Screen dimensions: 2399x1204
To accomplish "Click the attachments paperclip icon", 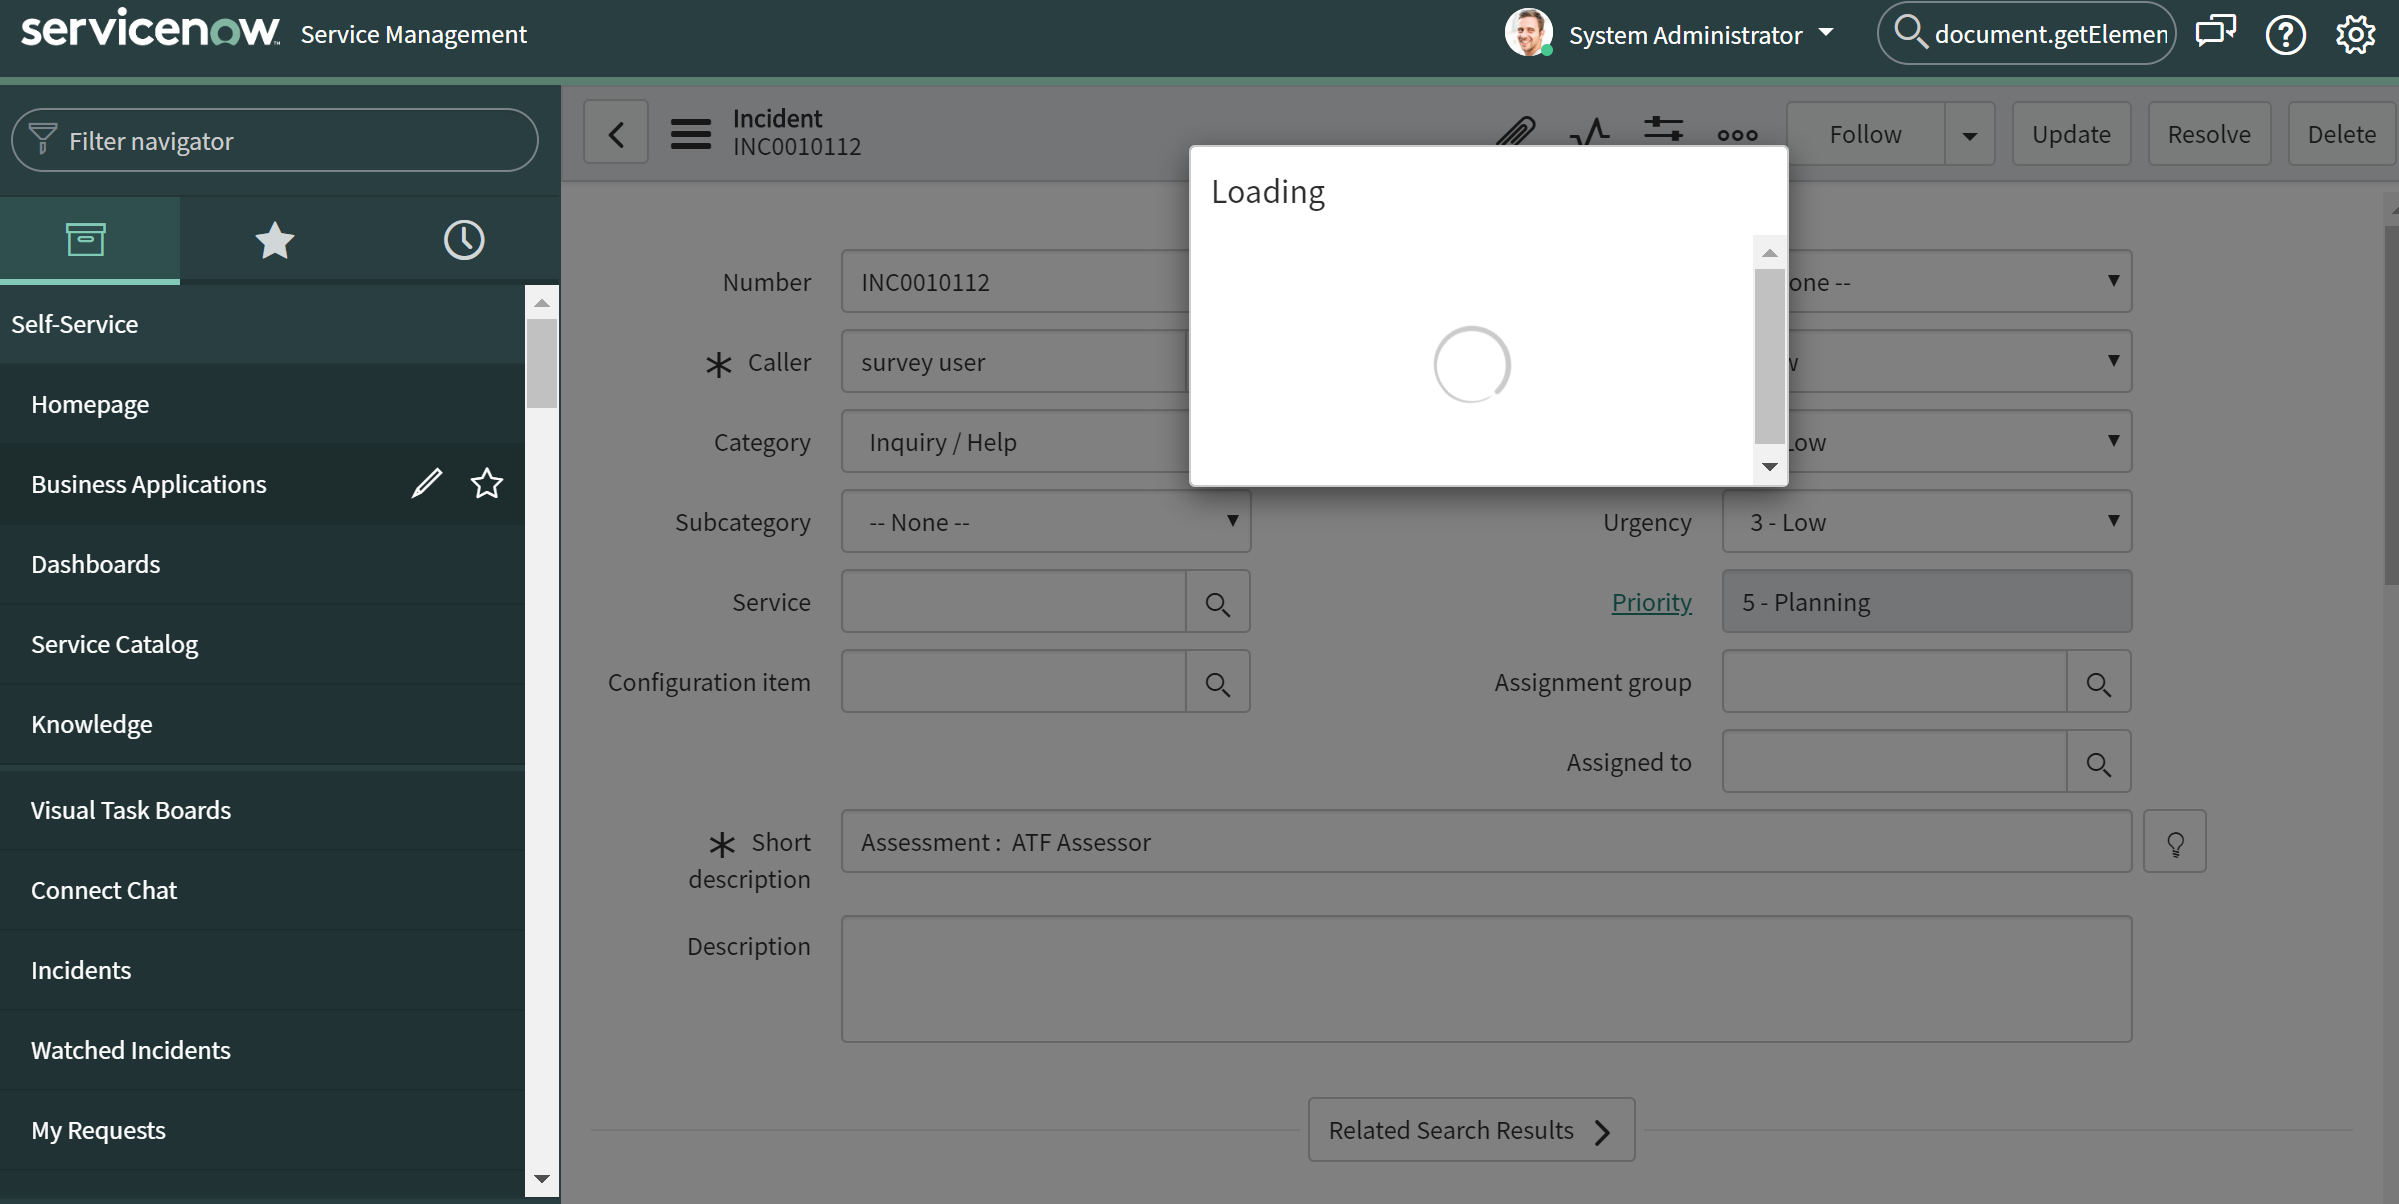I will point(1515,131).
